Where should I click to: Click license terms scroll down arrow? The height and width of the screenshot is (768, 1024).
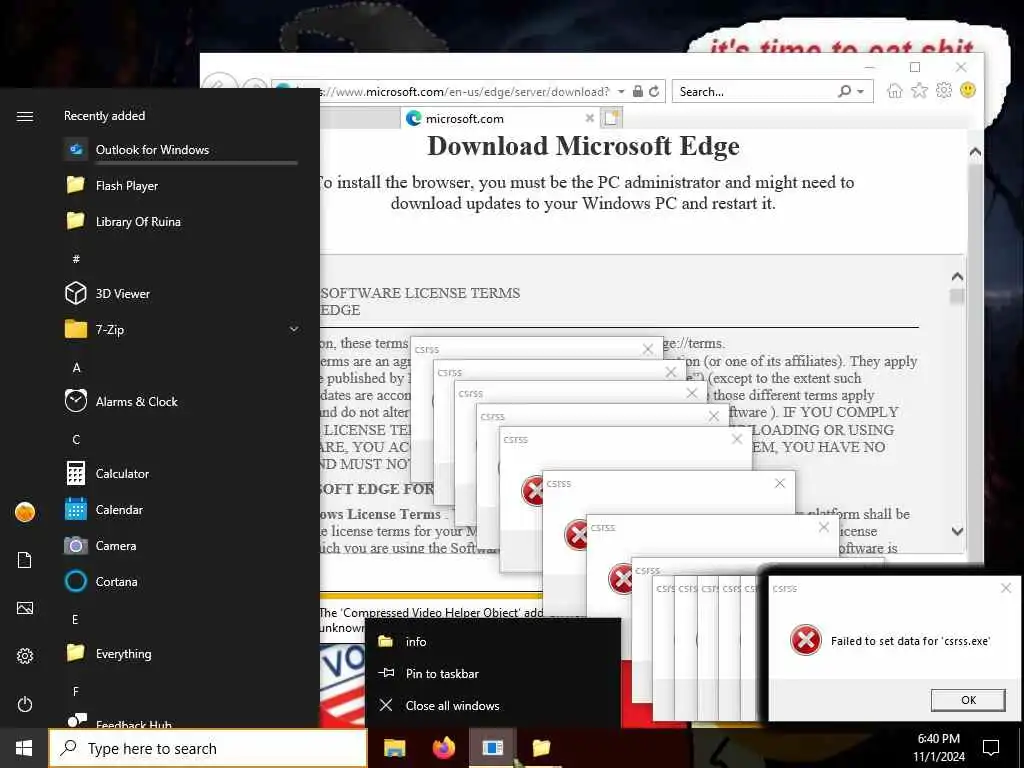(957, 531)
